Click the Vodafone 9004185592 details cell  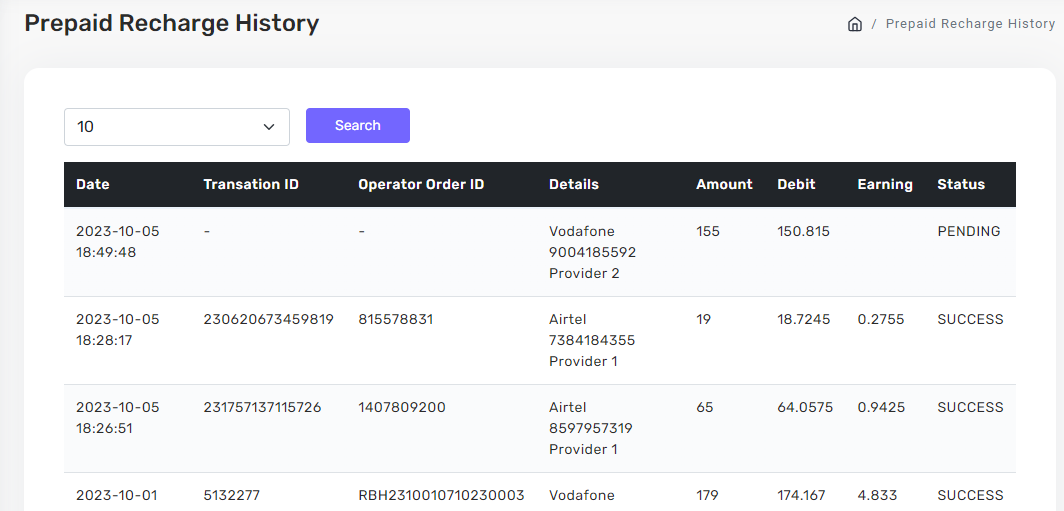pyautogui.click(x=592, y=252)
